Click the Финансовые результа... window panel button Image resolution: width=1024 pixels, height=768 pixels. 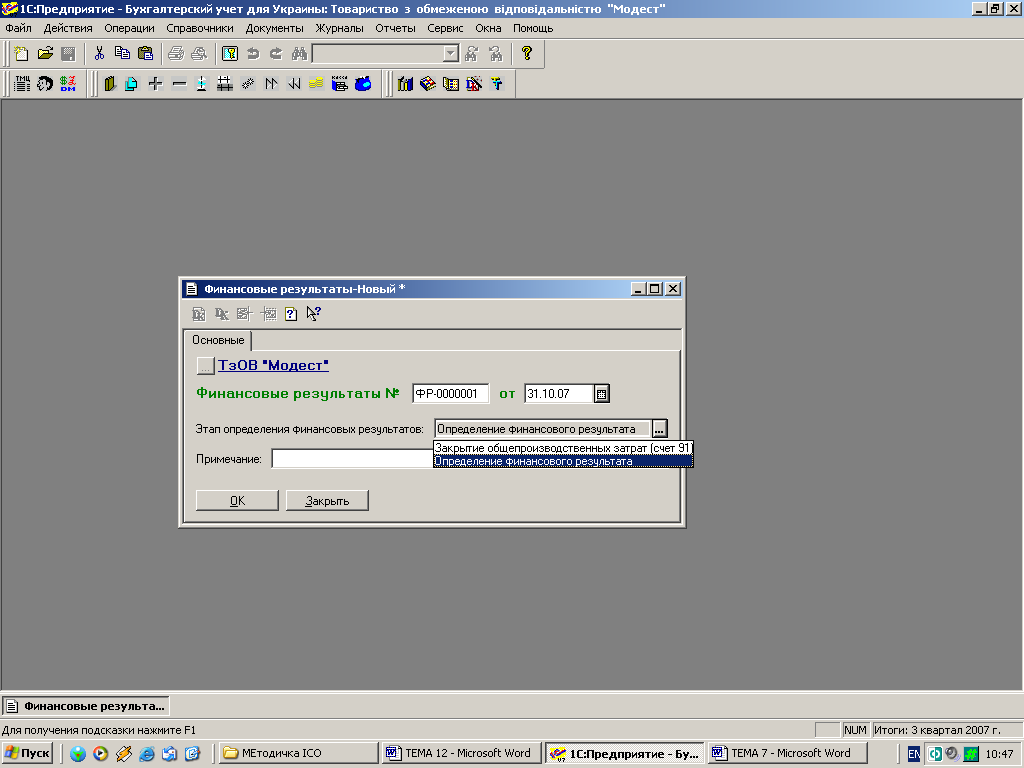[x=86, y=706]
